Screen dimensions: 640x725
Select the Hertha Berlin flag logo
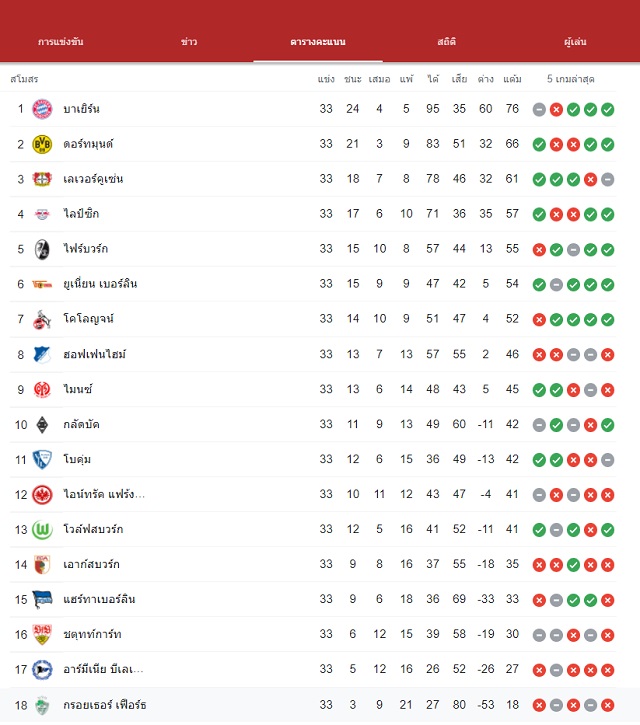point(42,600)
